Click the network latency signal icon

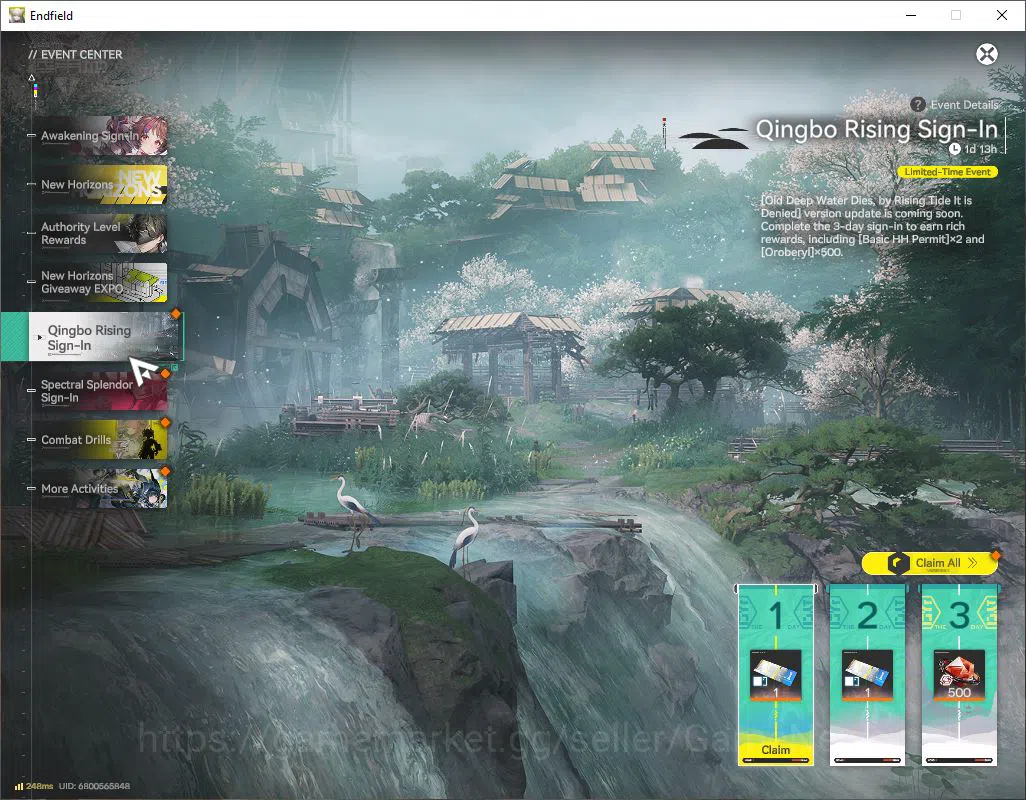19,786
